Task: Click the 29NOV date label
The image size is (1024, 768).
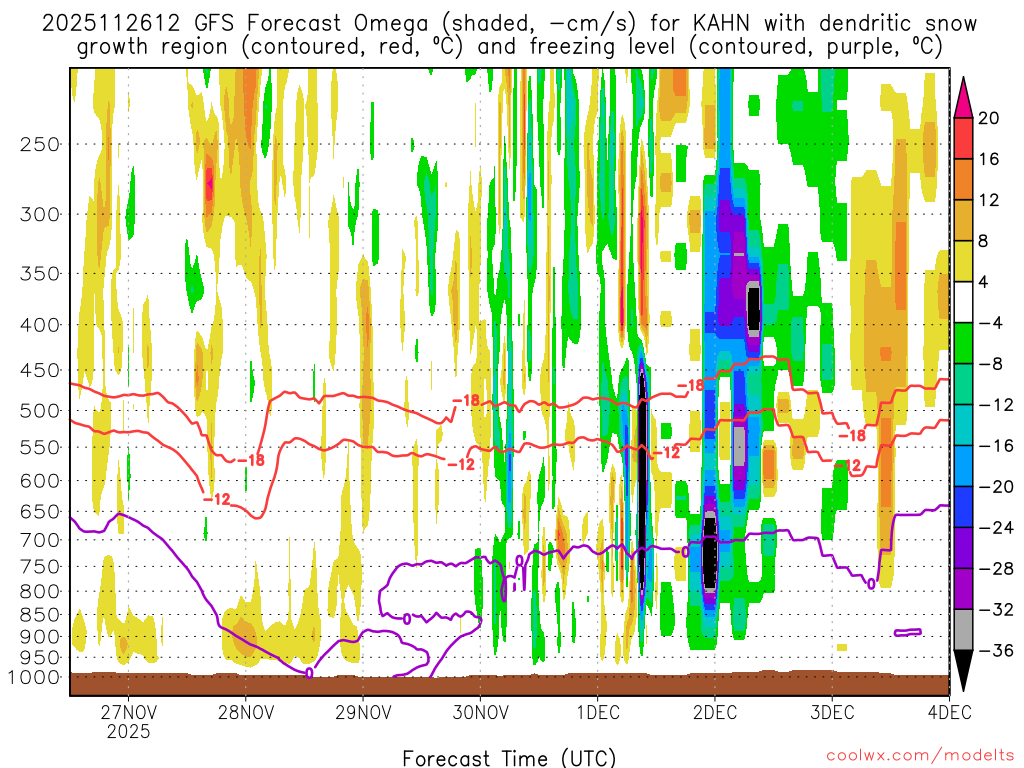Action: point(363,711)
